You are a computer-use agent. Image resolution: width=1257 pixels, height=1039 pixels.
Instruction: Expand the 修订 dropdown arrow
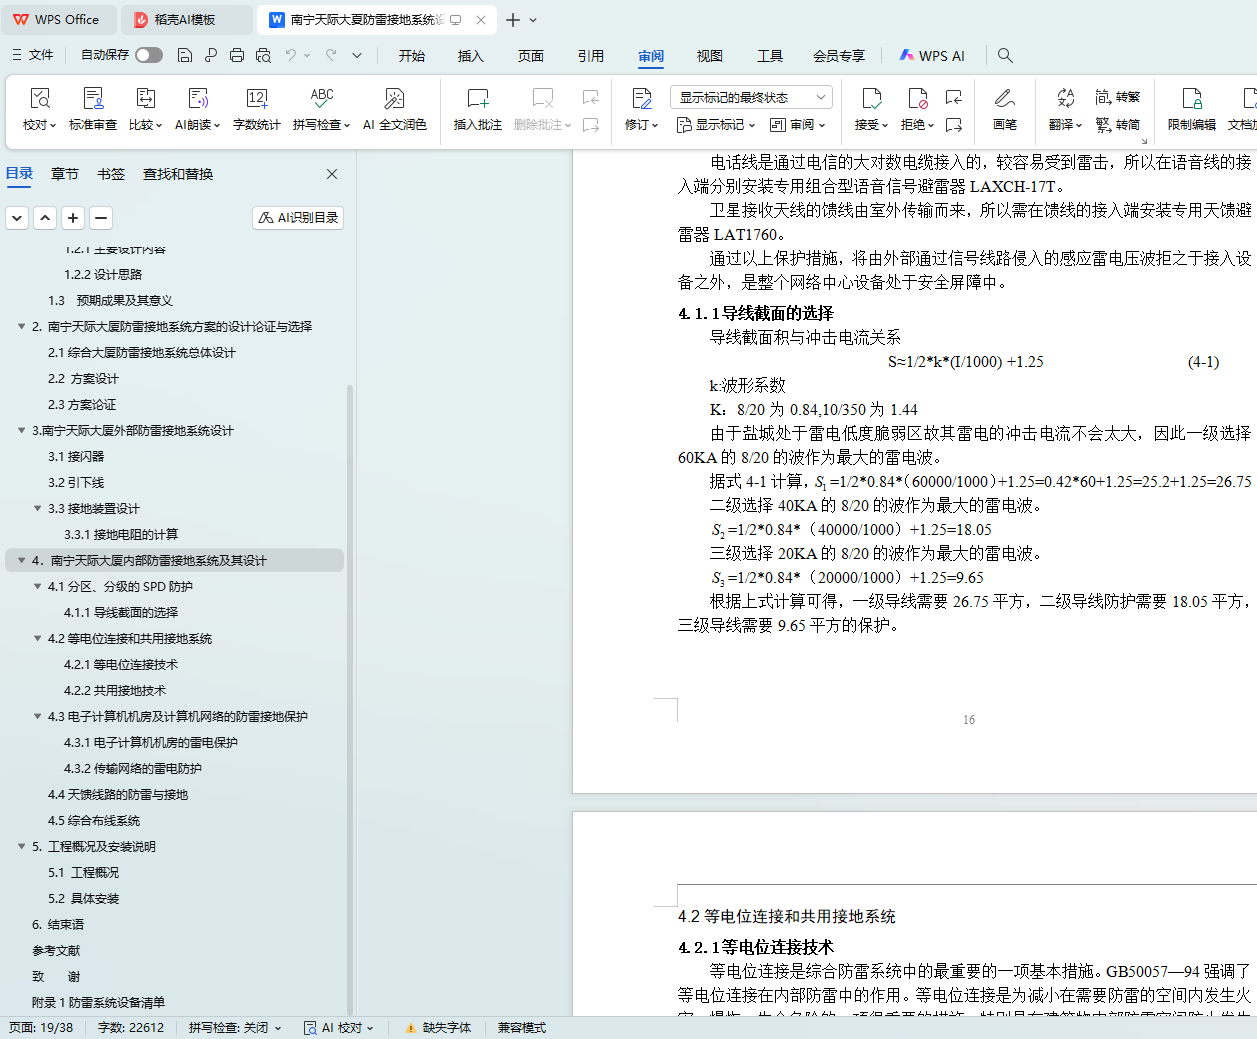click(655, 126)
